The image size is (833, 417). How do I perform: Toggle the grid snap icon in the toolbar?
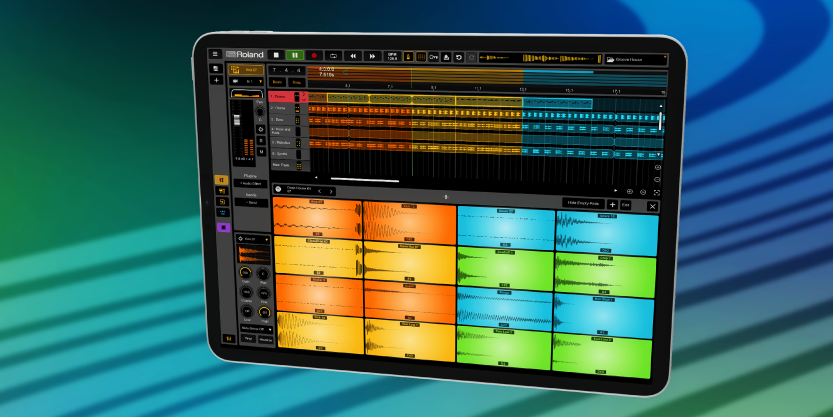click(421, 56)
